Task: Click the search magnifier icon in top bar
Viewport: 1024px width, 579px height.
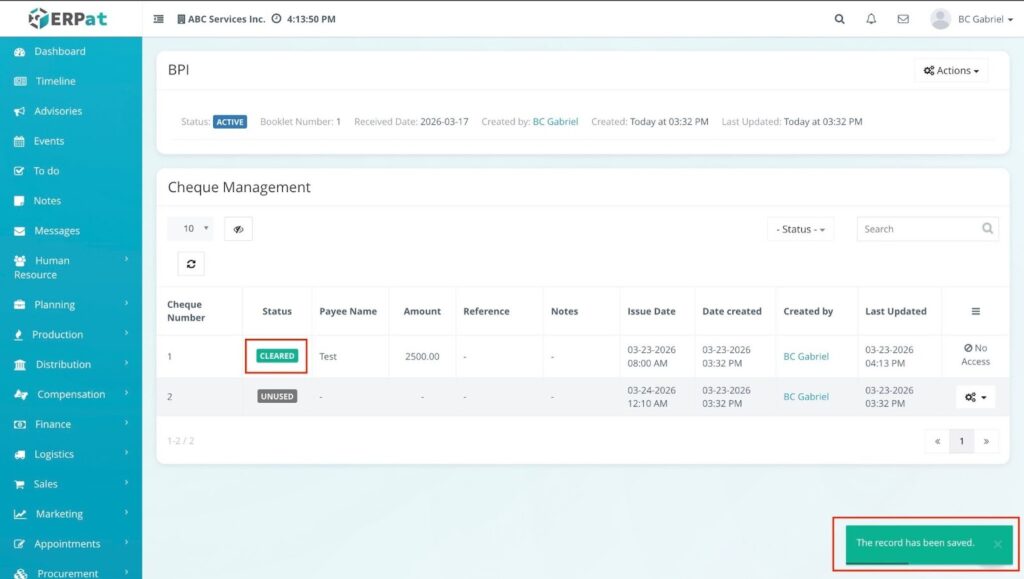Action: tap(839, 19)
